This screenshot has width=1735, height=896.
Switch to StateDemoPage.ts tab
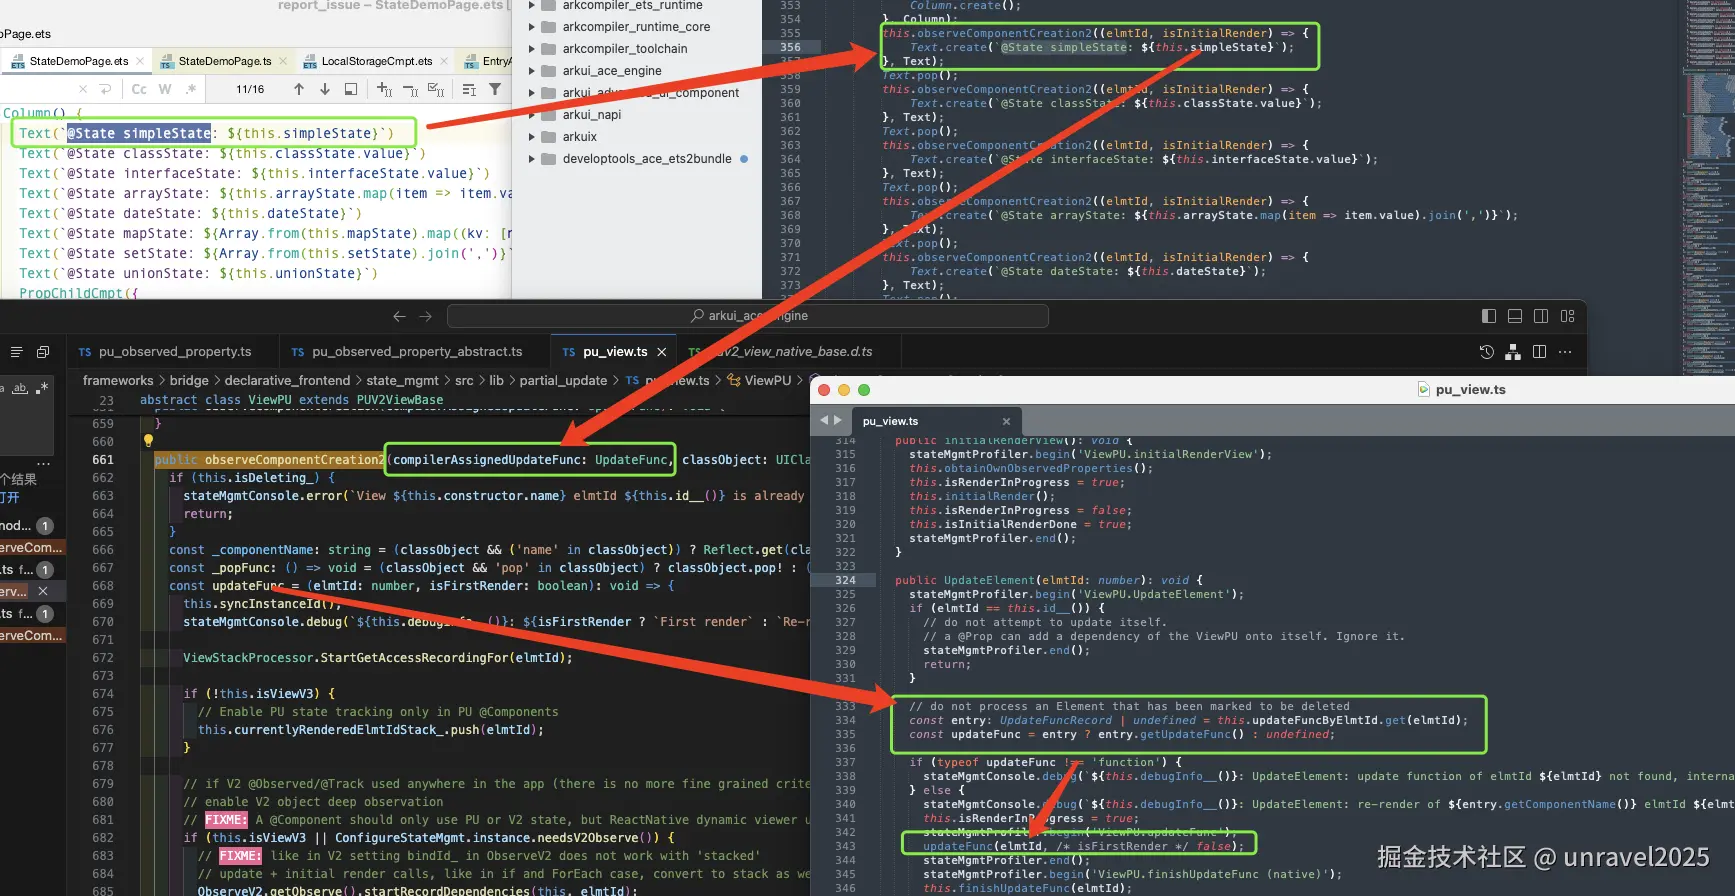(224, 61)
